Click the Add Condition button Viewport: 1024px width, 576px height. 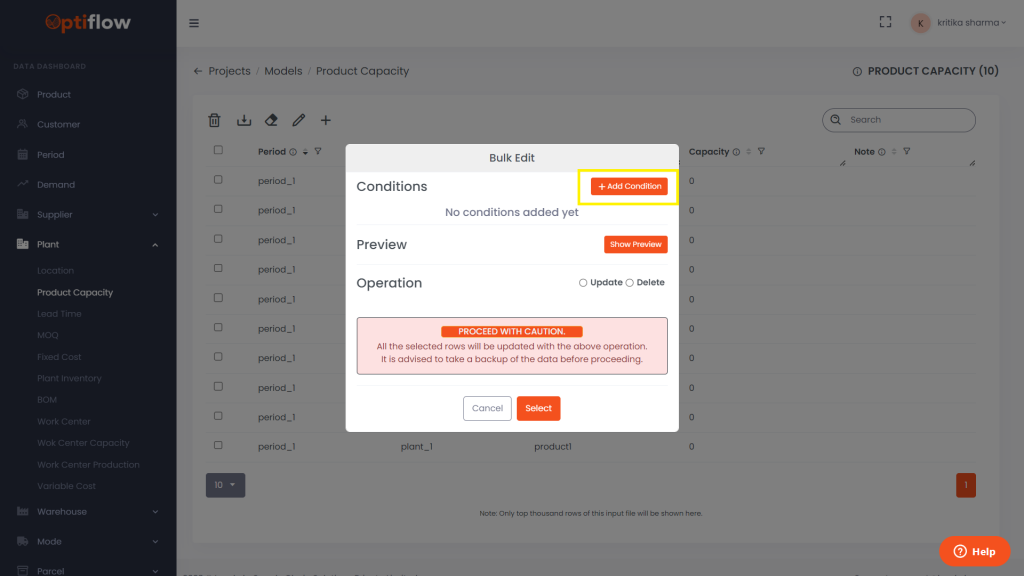[x=629, y=187]
